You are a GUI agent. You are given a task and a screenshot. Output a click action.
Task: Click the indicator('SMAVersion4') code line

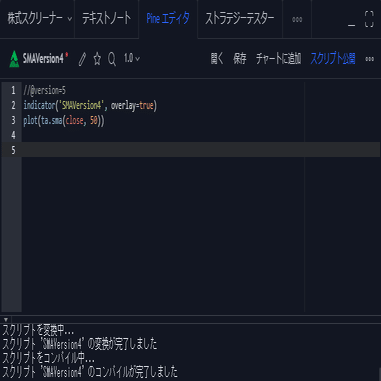tap(90, 106)
